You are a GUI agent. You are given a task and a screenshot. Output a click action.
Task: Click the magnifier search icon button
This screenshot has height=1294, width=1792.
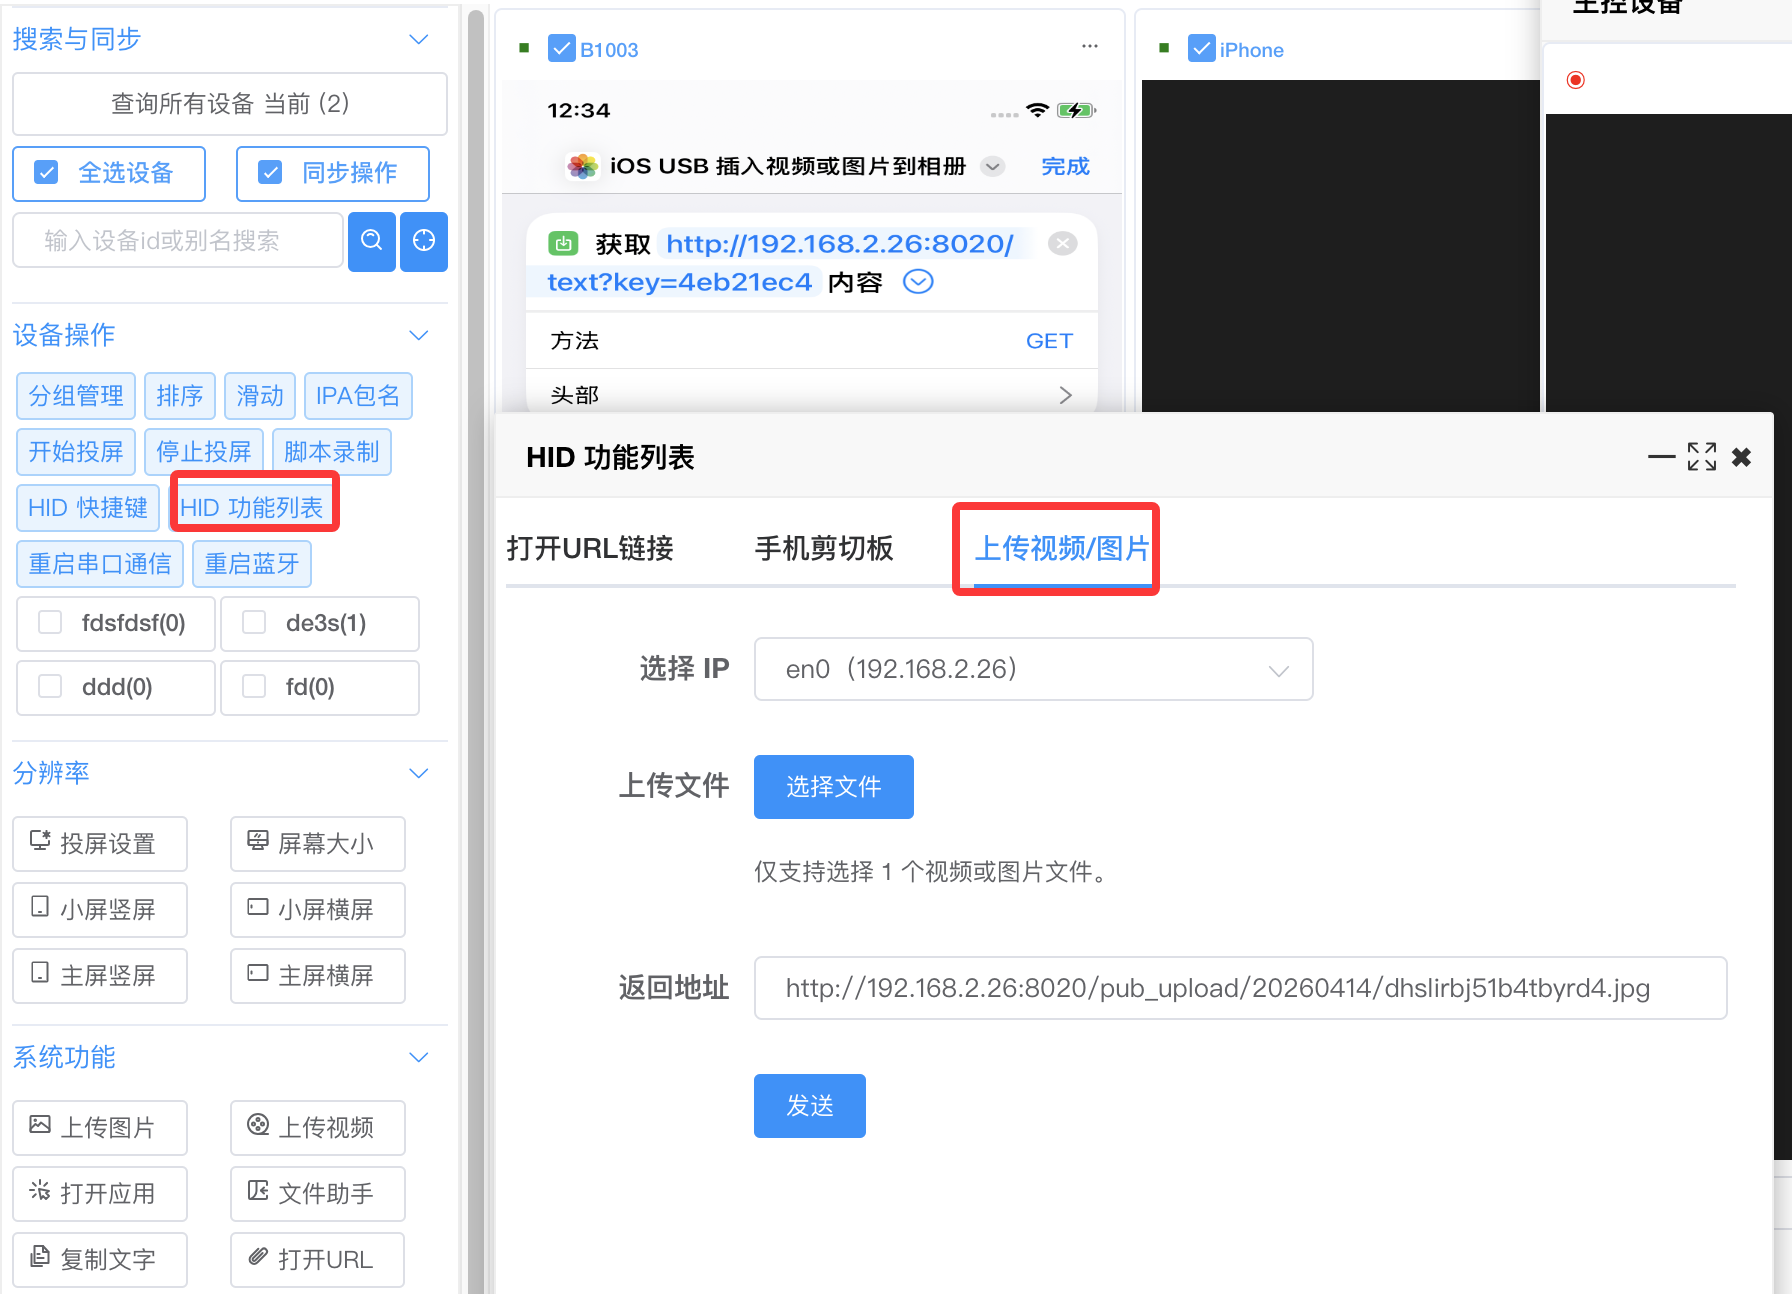click(371, 241)
